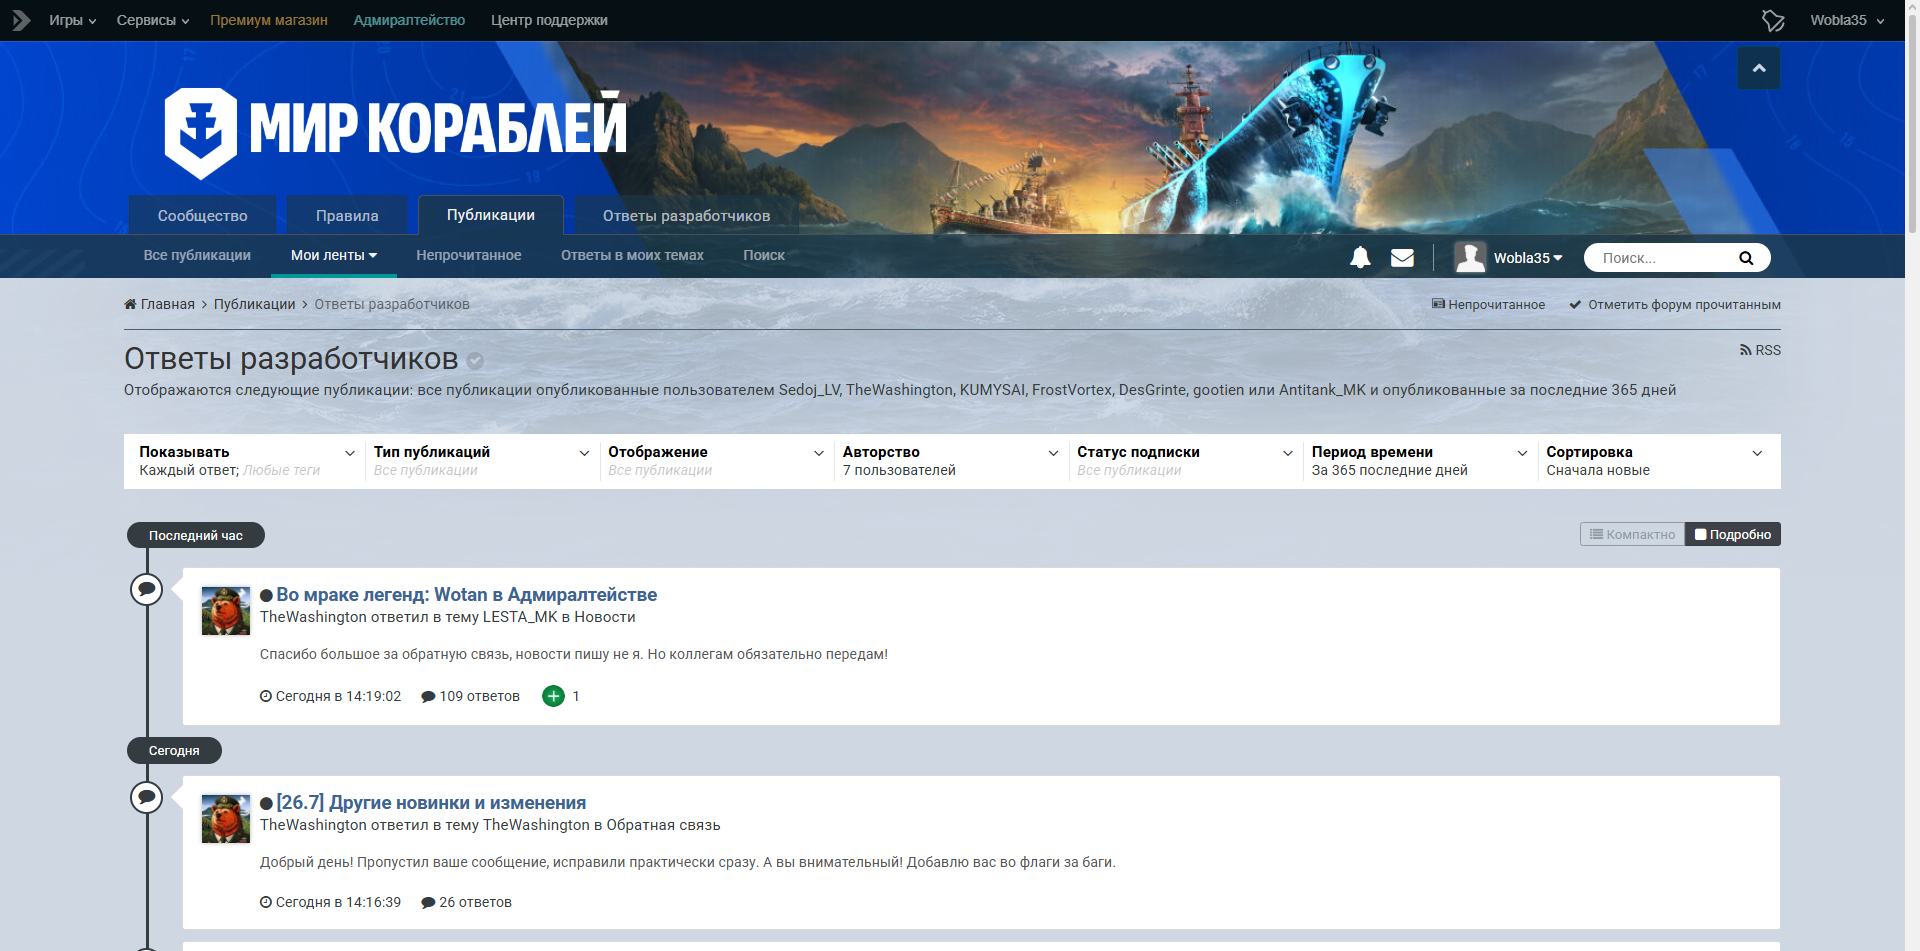Open the Мои ленты dropdown
1920x951 pixels.
point(334,255)
